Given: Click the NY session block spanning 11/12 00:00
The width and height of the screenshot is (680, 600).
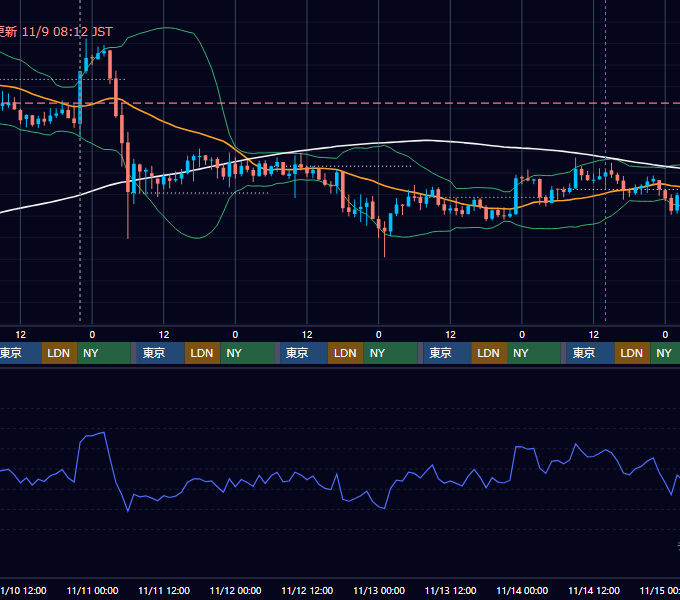Looking at the screenshot, I should pos(247,353).
